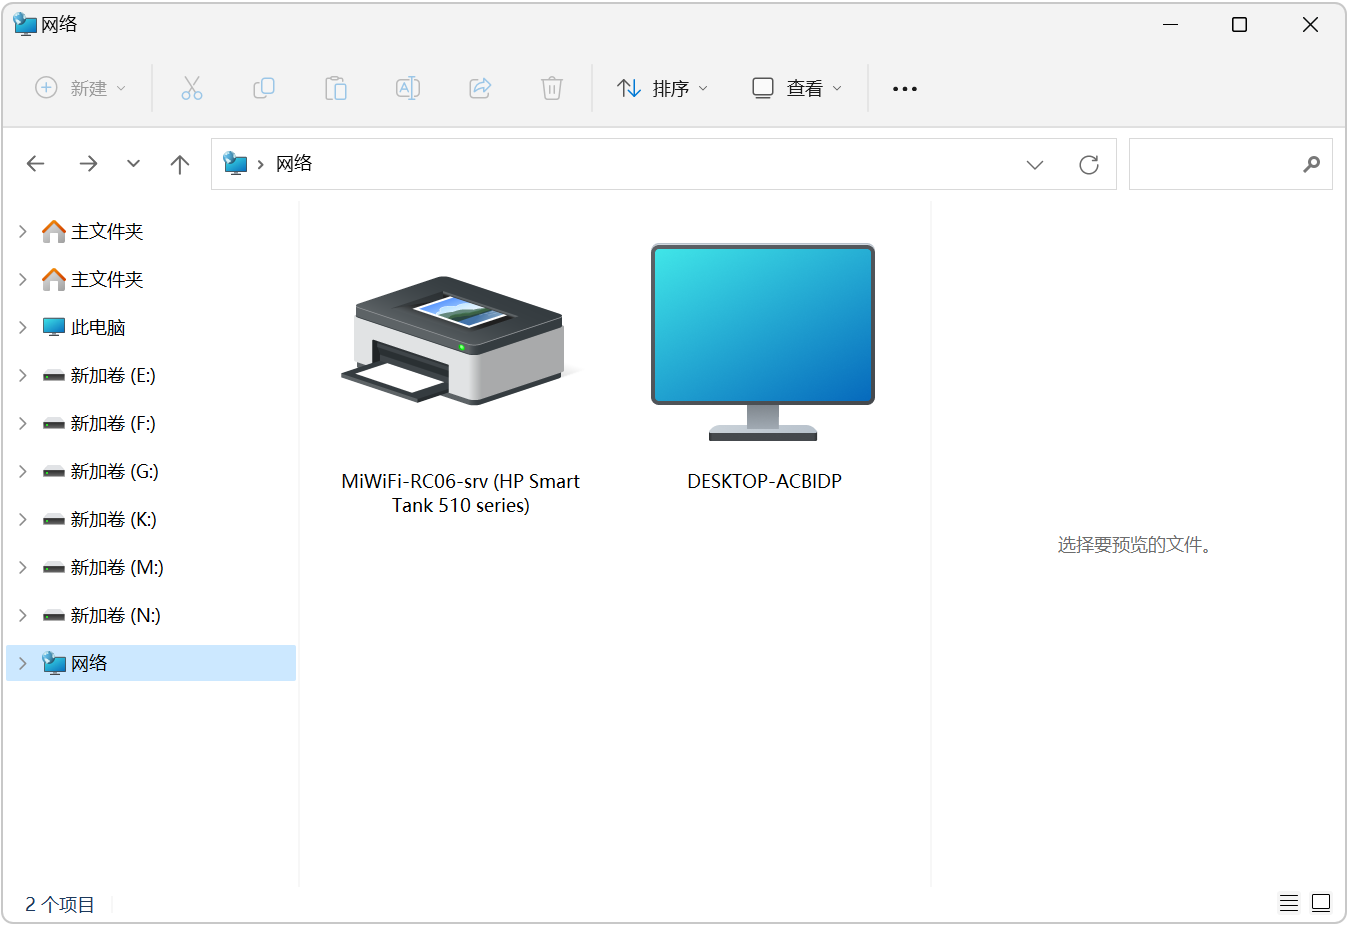Expand the 新加卷 (M:) tree node
1348x926 pixels.
[23, 567]
